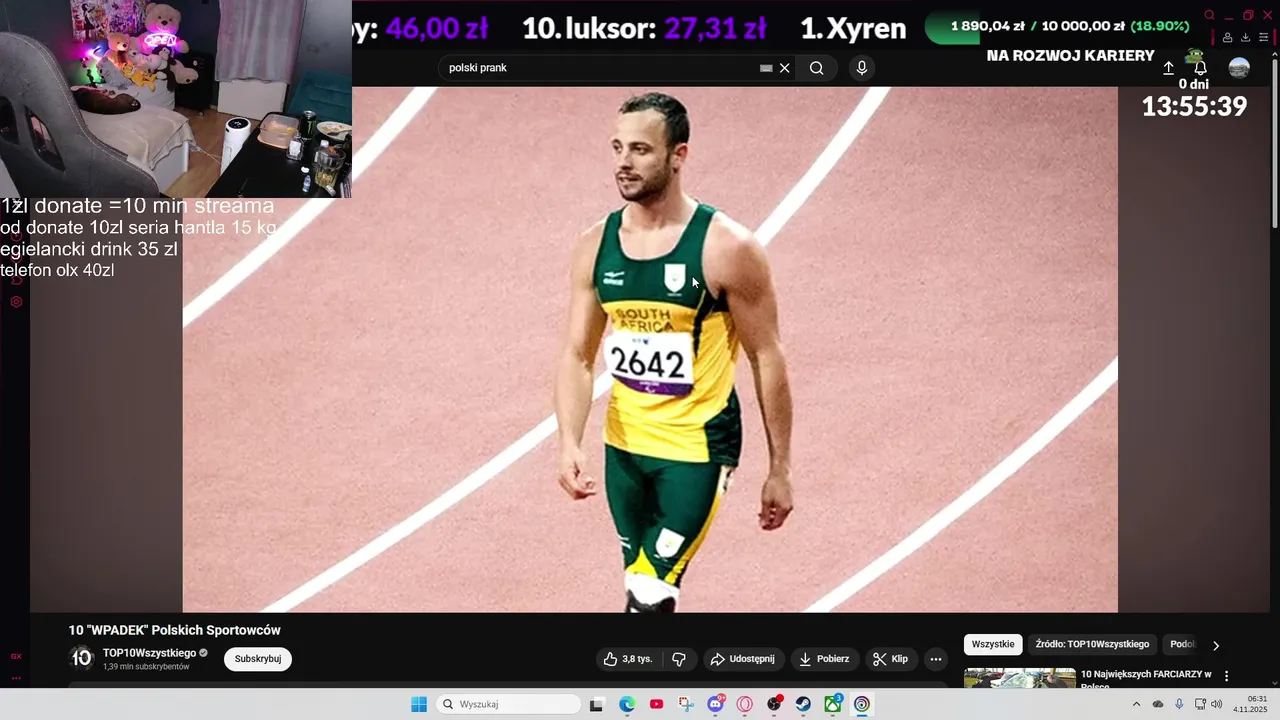Click the OneDrive cloud tray icon
Viewport: 1280px width, 720px height.
click(1158, 704)
